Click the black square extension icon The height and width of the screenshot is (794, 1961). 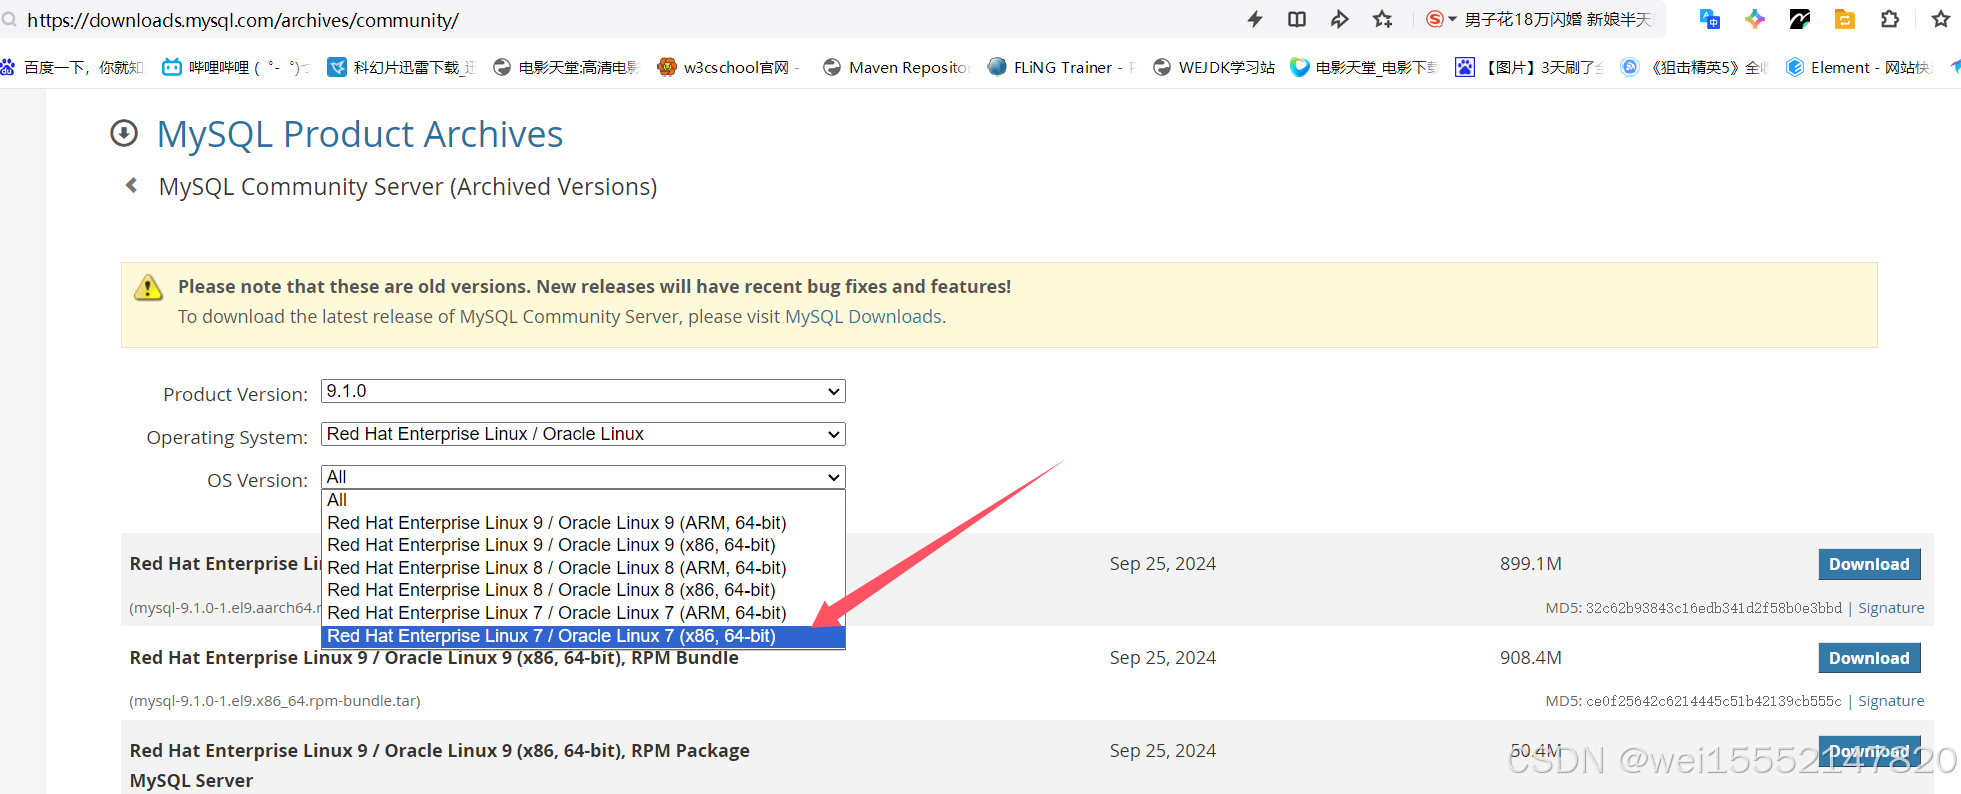[x=1800, y=19]
